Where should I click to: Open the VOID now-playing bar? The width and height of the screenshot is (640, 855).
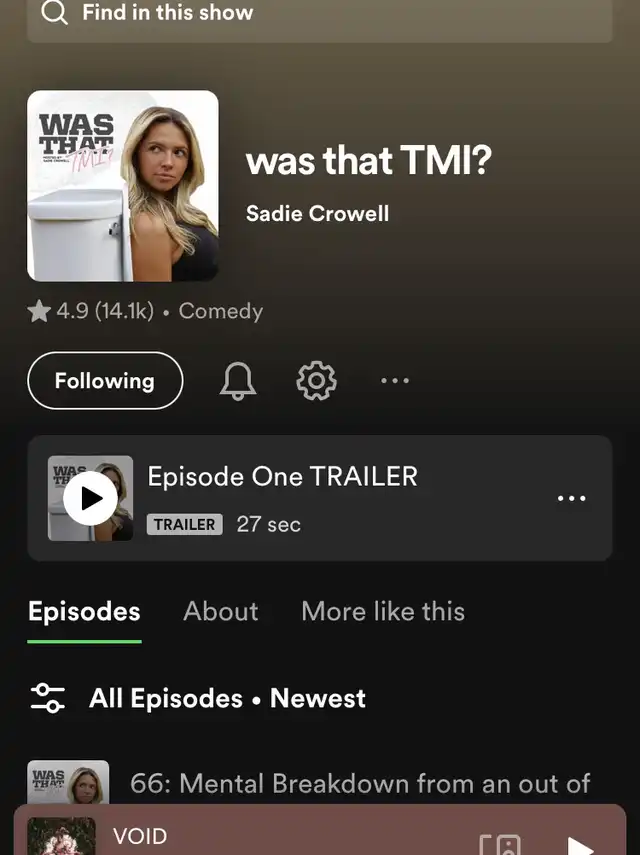(319, 830)
